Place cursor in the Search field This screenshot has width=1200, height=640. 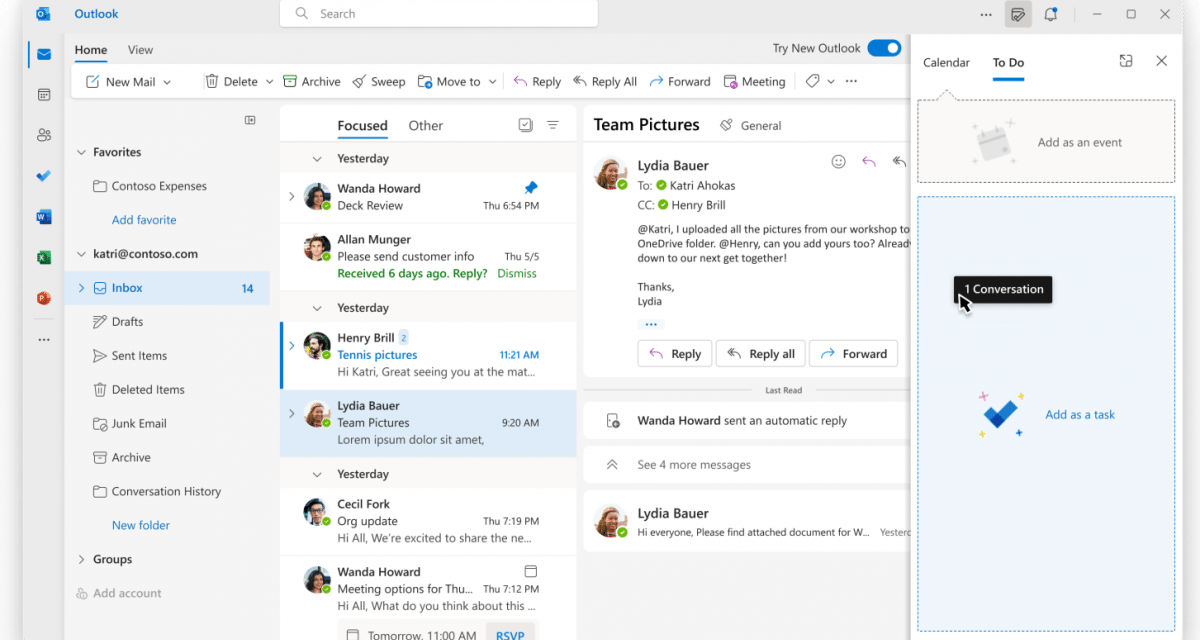point(438,13)
